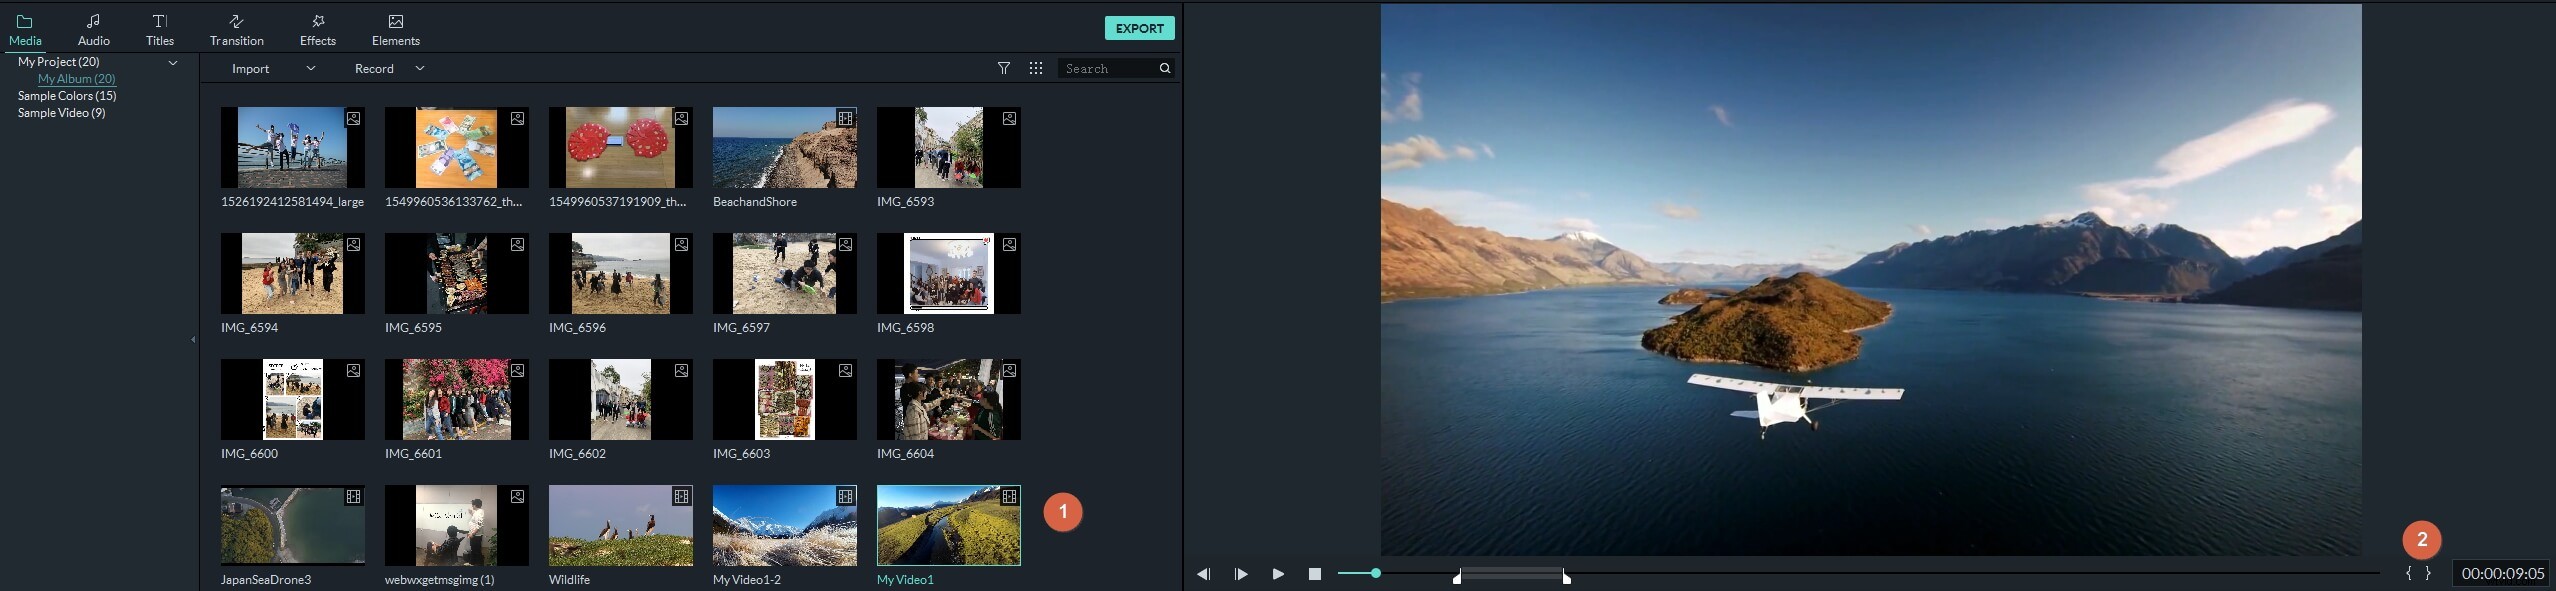Click the image type icon on IMG_6598
The width and height of the screenshot is (2556, 591).
click(1009, 244)
